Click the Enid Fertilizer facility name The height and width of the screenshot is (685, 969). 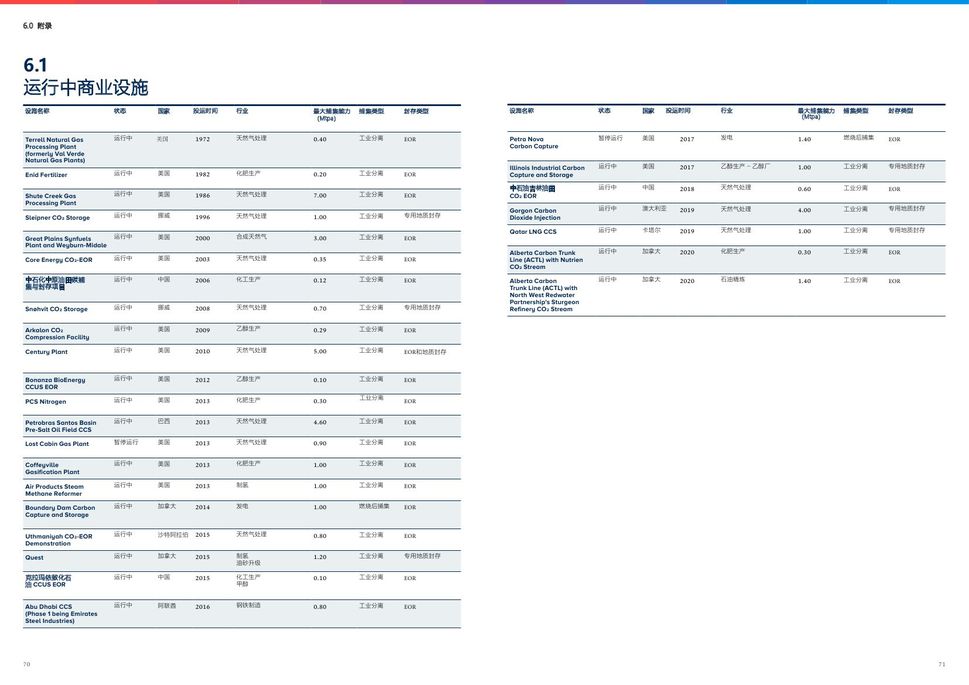coord(46,175)
